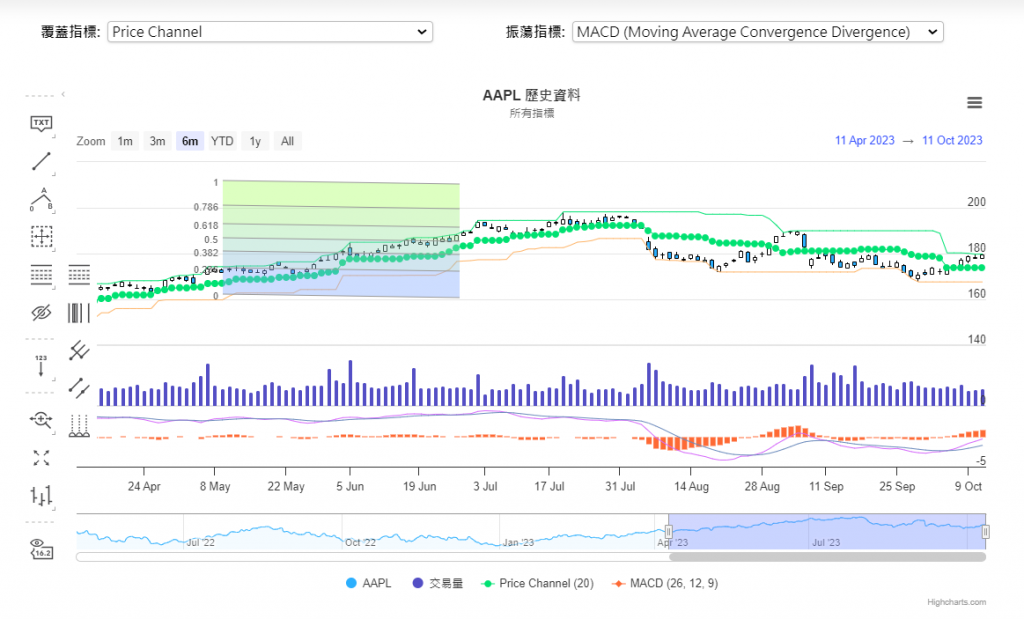Screen dimensions: 1024x619
Task: Set zoom range to 1y
Action: pyautogui.click(x=255, y=141)
